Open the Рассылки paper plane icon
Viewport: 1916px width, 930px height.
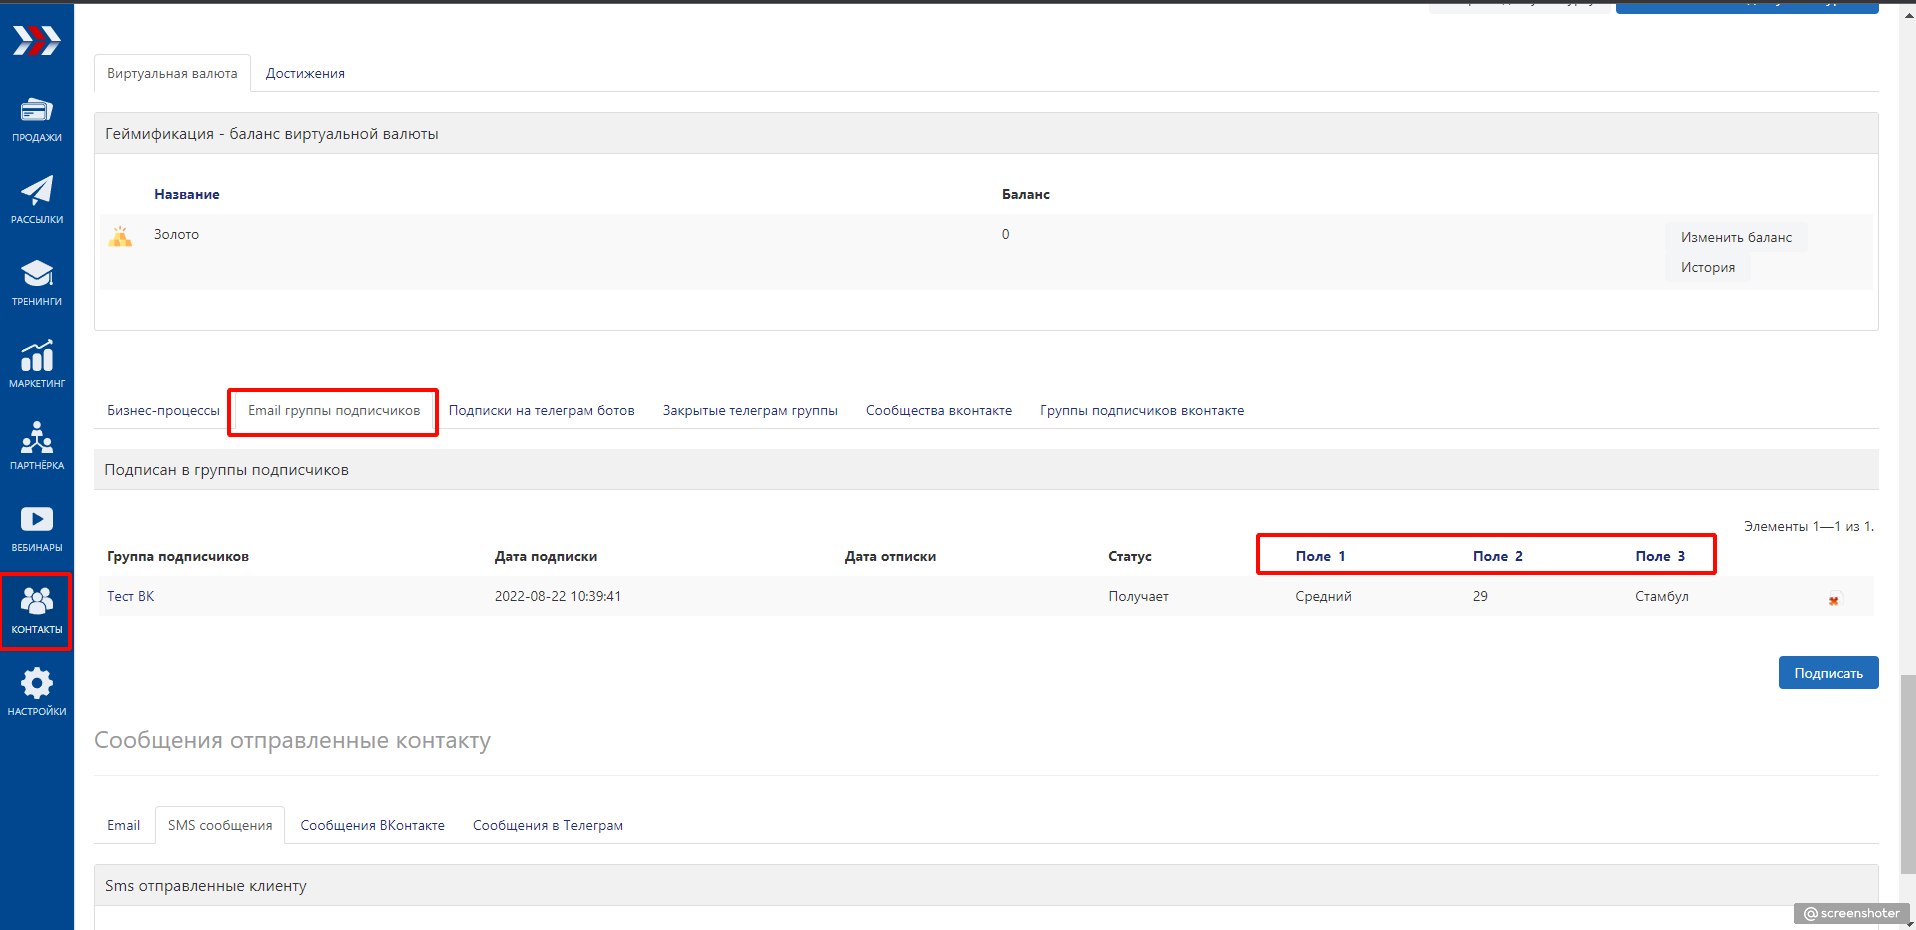pos(37,199)
